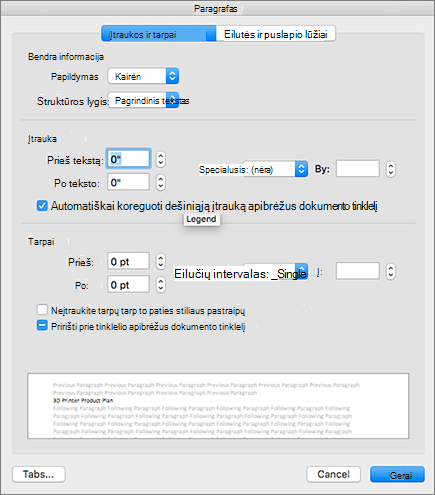Adjust the Prieš tekstą stepper arrows
This screenshot has height=495, width=435.
[x=161, y=159]
